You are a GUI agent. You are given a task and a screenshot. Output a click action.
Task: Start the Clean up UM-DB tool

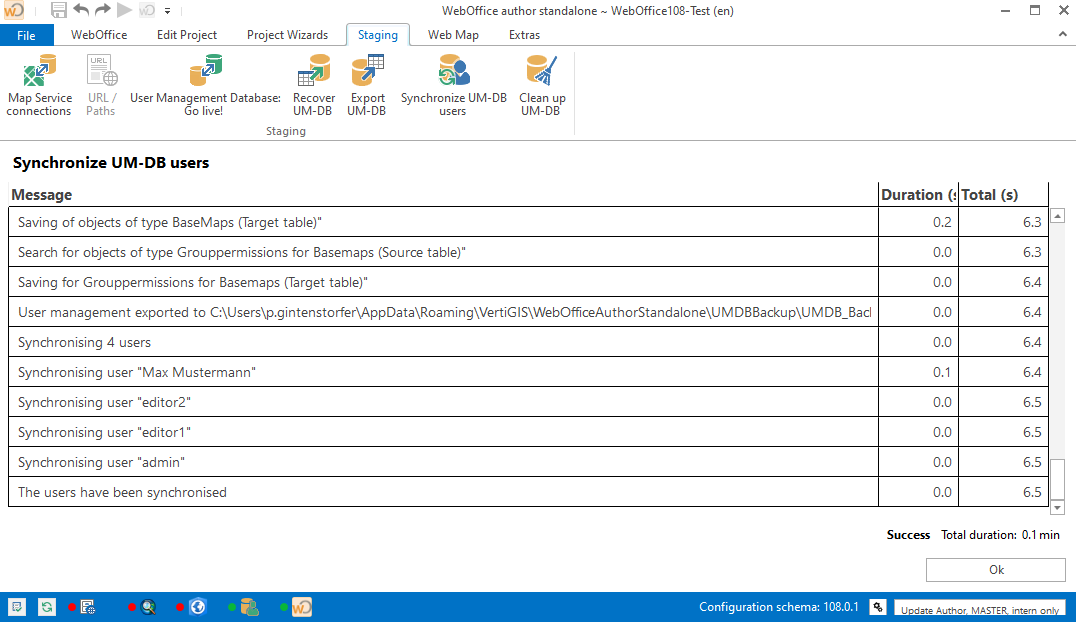tap(541, 85)
